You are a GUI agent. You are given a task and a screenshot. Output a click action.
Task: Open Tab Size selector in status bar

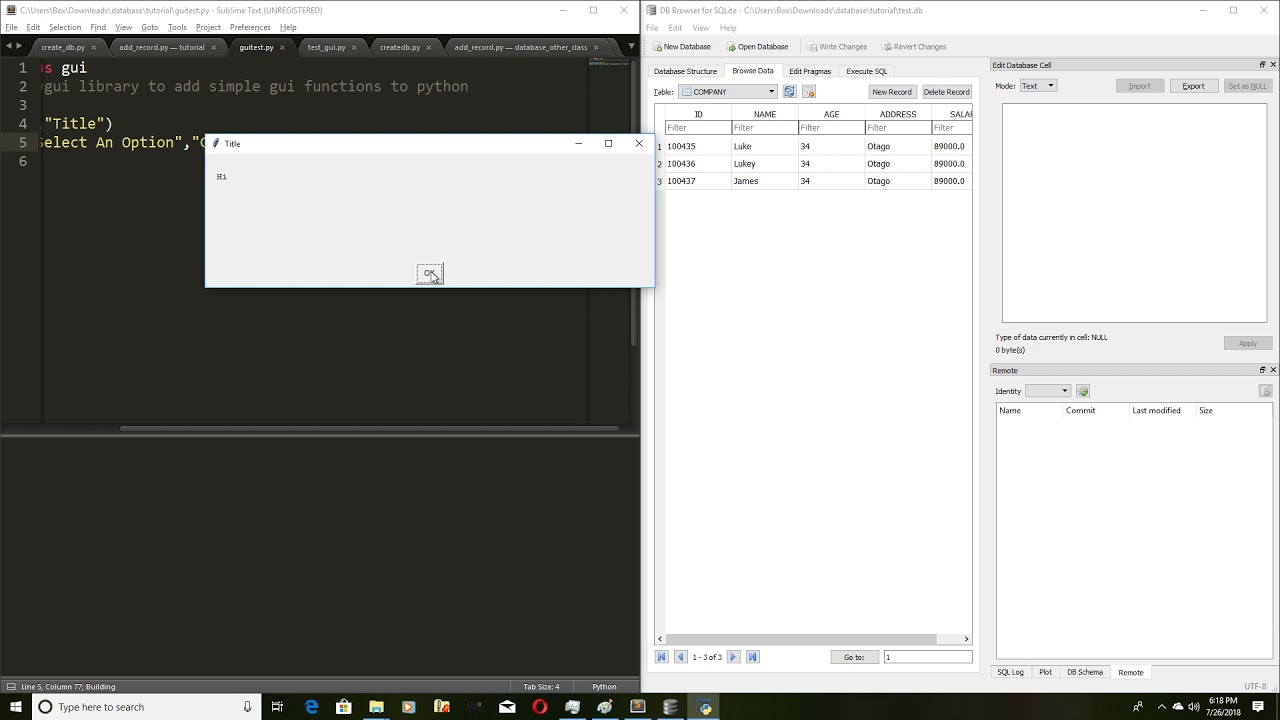pos(541,687)
